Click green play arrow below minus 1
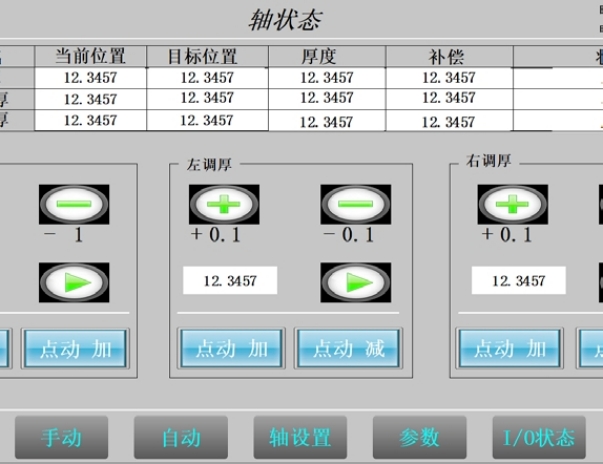Screen dimensions: 603x464 (74, 282)
